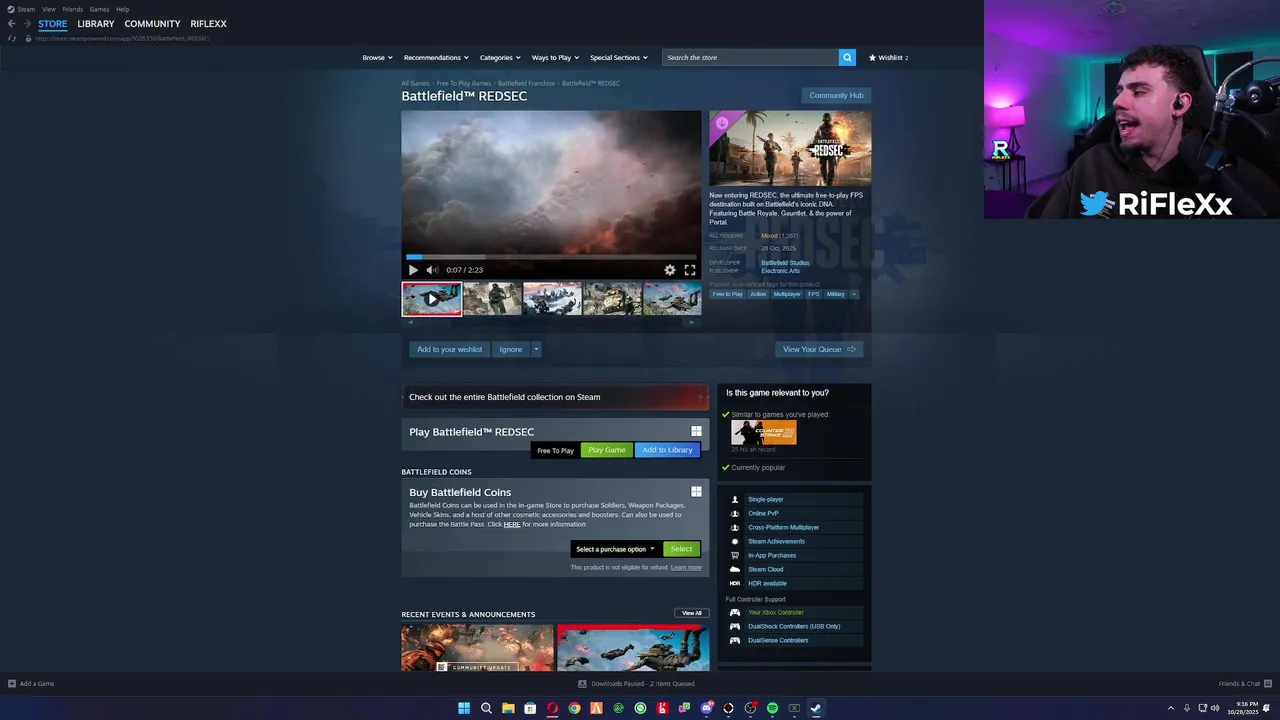
Task: Expand the Browse store menu
Action: [x=377, y=57]
